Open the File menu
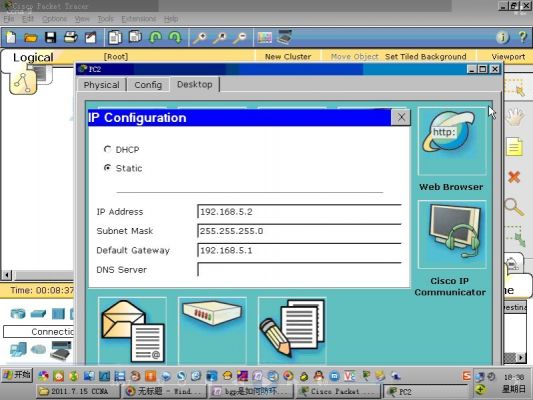533x400 pixels. [x=9, y=19]
